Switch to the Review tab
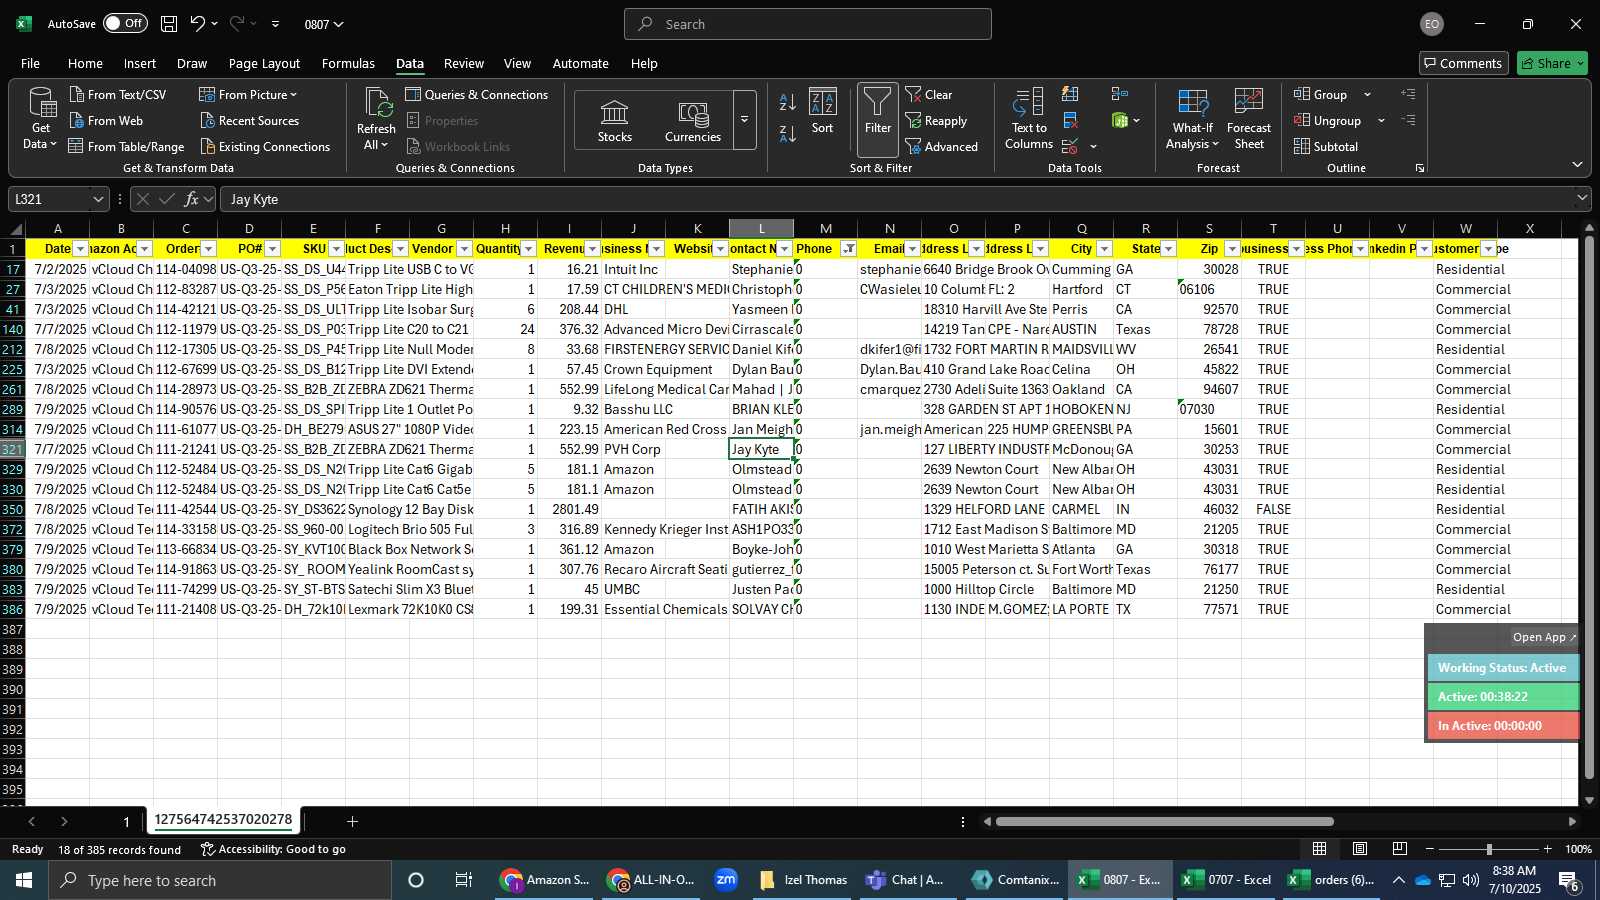This screenshot has height=900, width=1600. point(463,63)
